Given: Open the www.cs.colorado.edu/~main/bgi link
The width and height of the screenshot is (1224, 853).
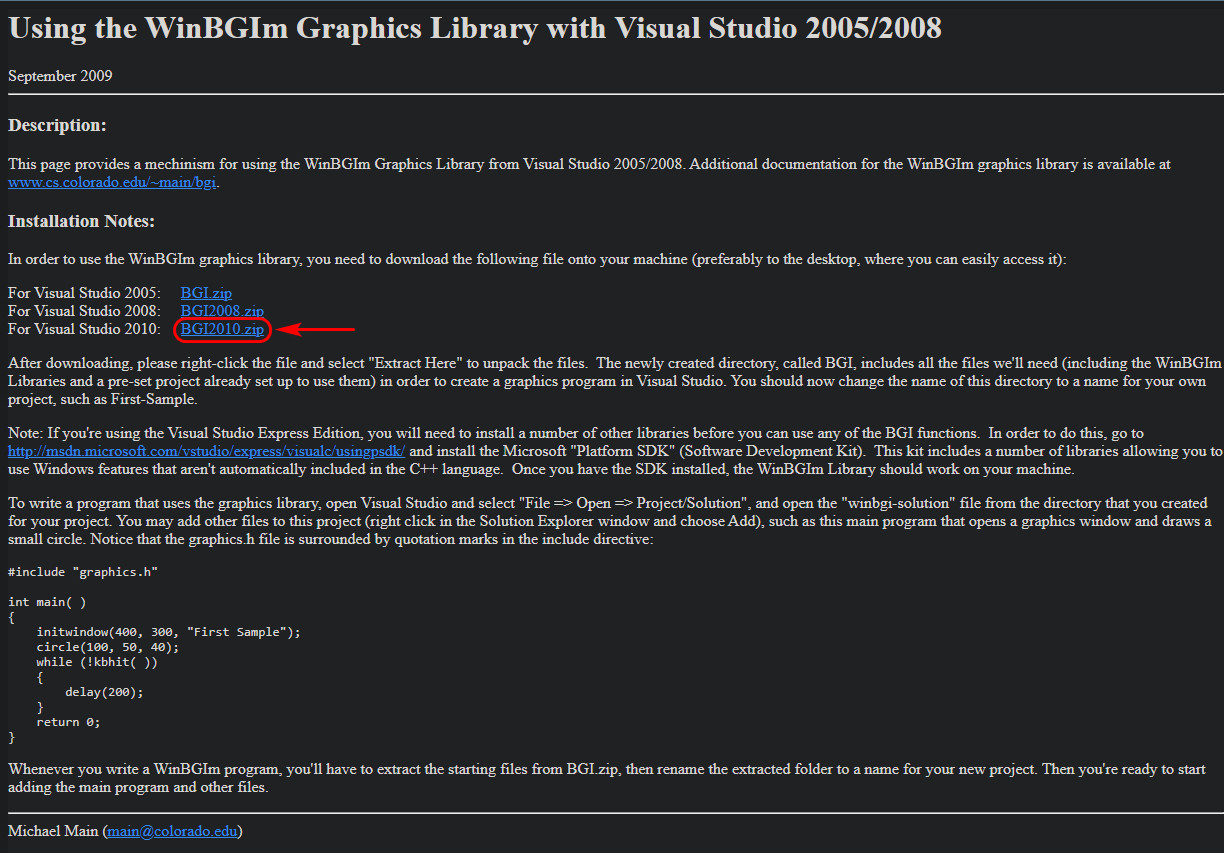Looking at the screenshot, I should tap(112, 182).
